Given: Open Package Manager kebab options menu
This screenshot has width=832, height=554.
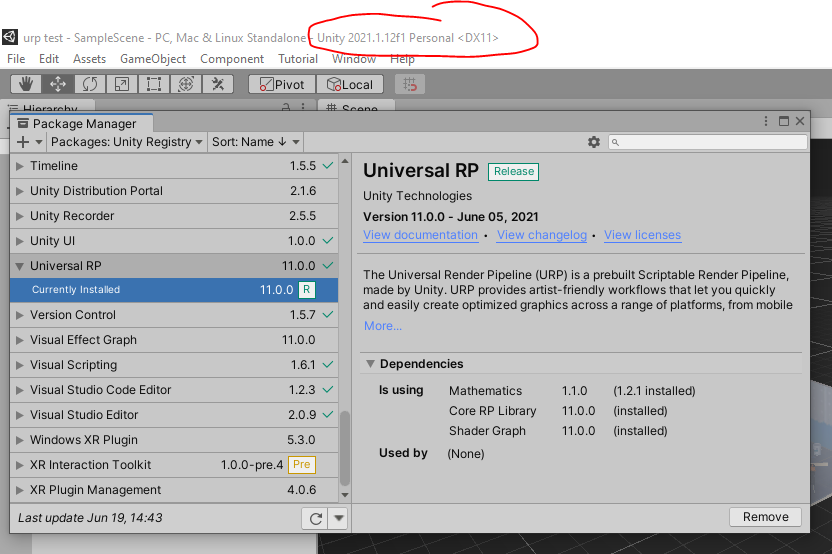Looking at the screenshot, I should 766,121.
